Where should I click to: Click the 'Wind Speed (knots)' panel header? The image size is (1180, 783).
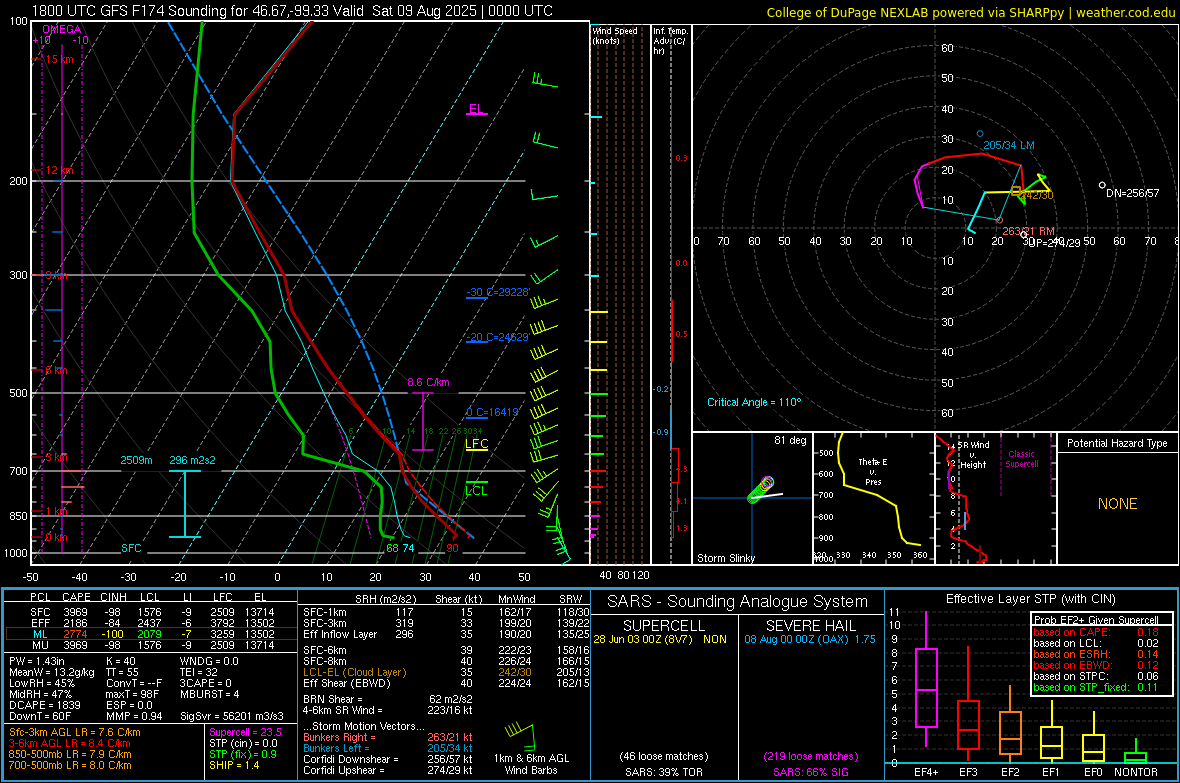615,35
